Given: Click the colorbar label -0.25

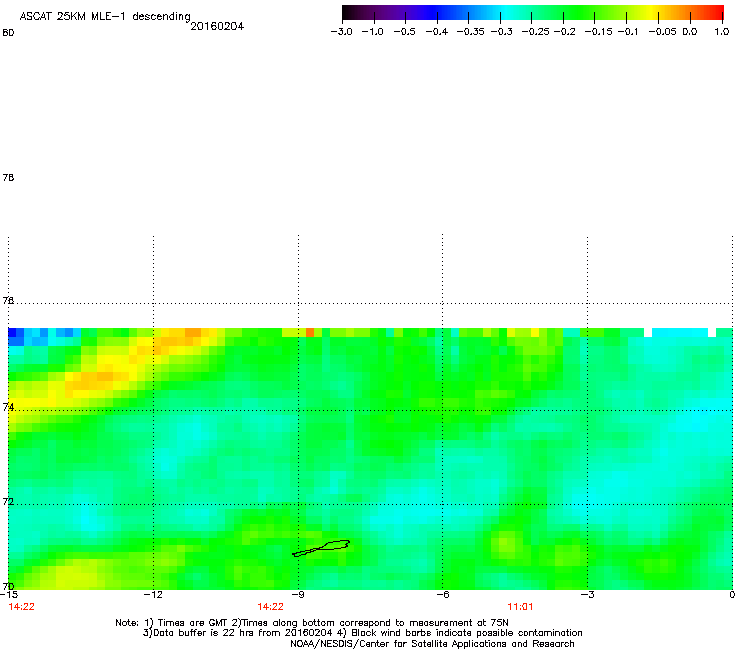Looking at the screenshot, I should [x=536, y=32].
